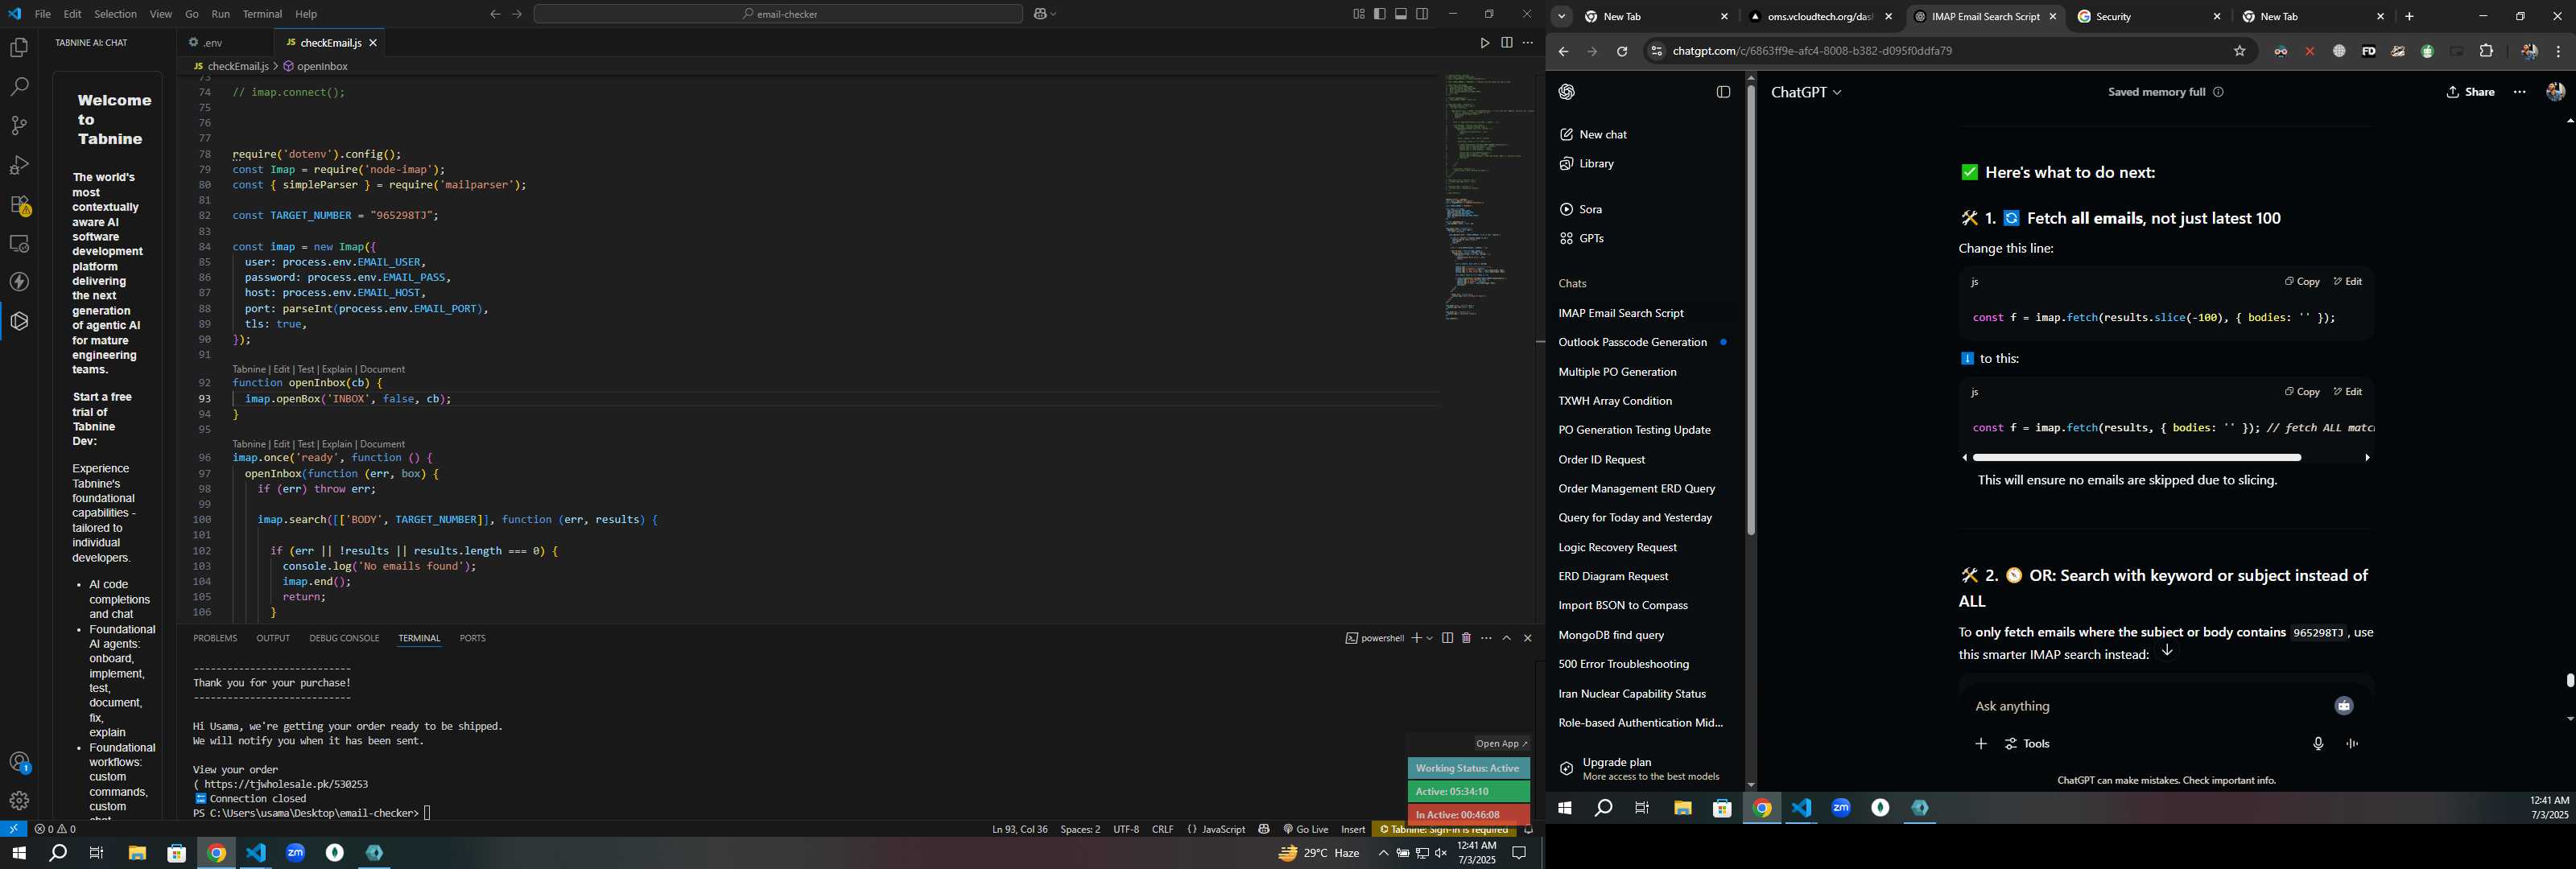2576x869 pixels.
Task: Toggle Go Live server in status bar
Action: coord(1306,829)
